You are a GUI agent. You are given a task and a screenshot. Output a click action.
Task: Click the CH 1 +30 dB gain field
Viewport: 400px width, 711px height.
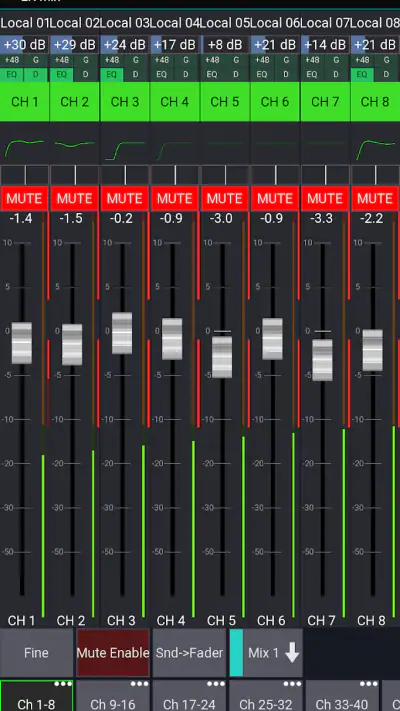(x=24, y=45)
